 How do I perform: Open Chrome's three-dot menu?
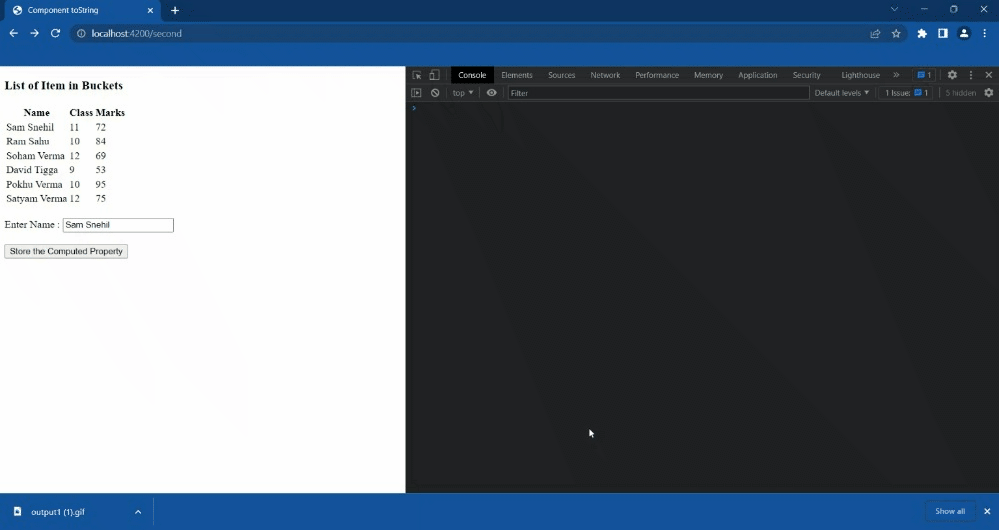(985, 34)
